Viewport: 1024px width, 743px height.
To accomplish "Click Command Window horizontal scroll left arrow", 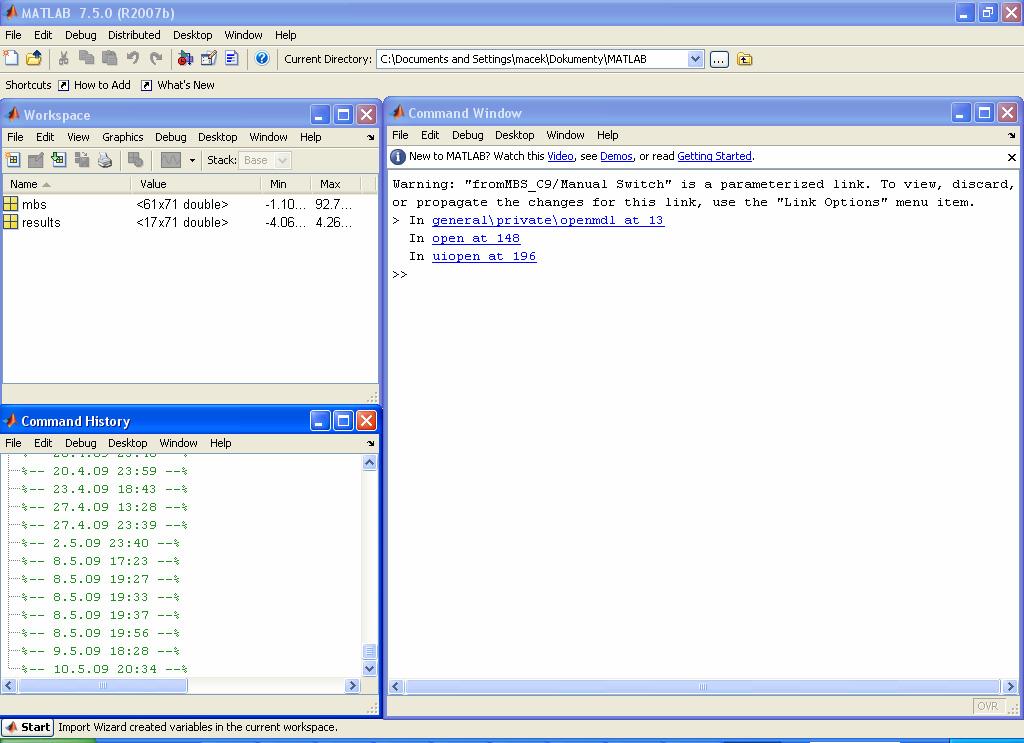I will pyautogui.click(x=396, y=687).
